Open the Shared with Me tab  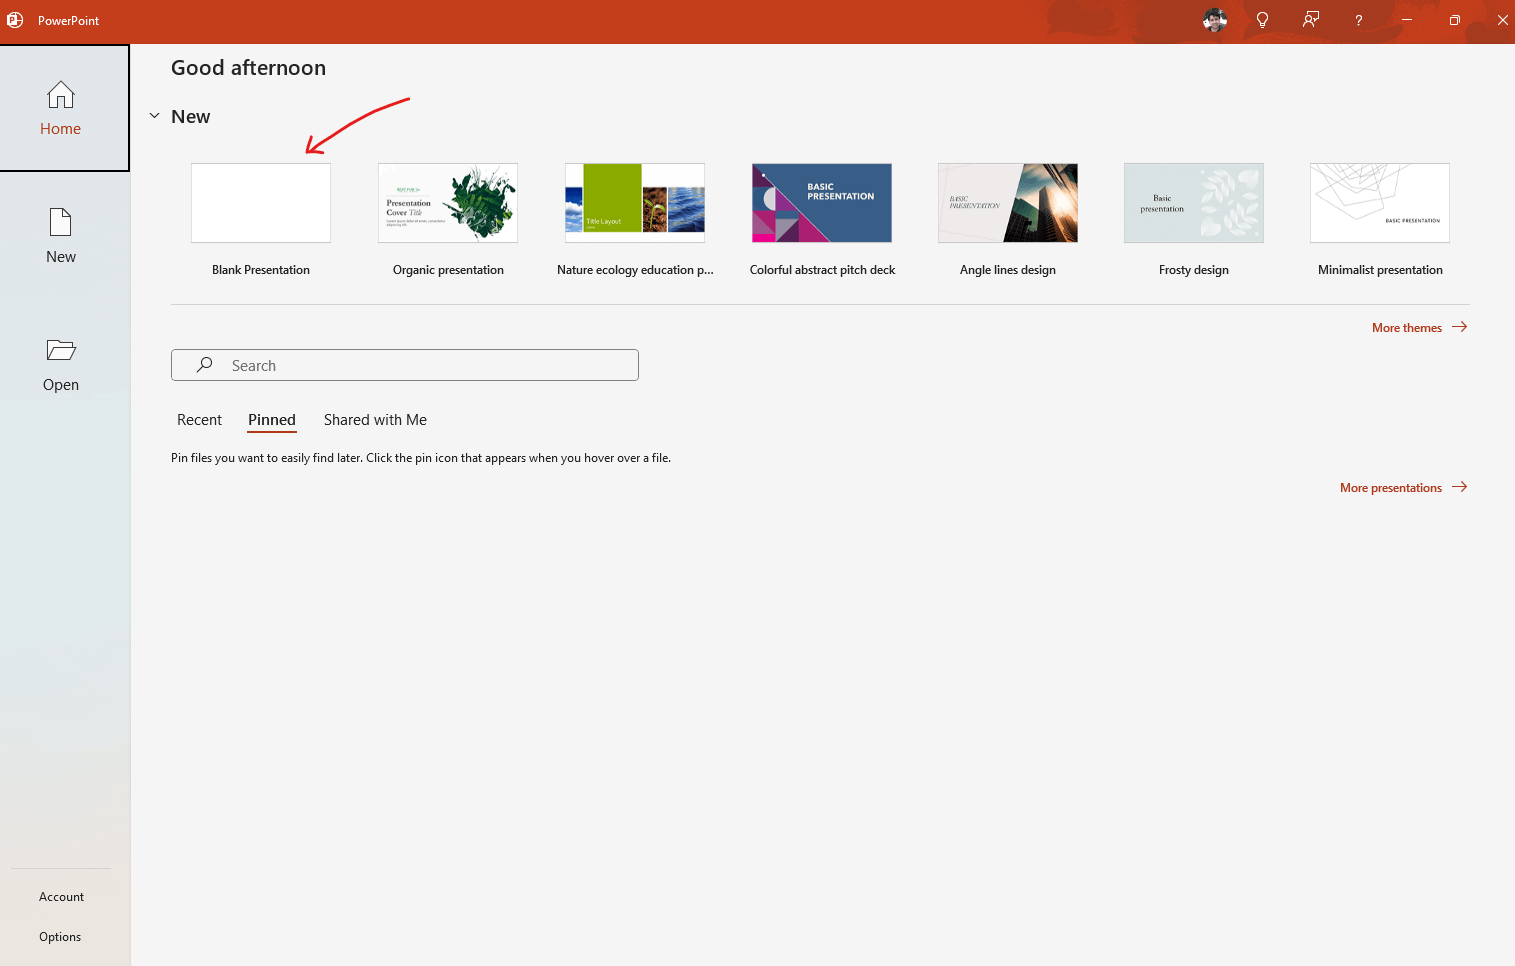(x=375, y=420)
